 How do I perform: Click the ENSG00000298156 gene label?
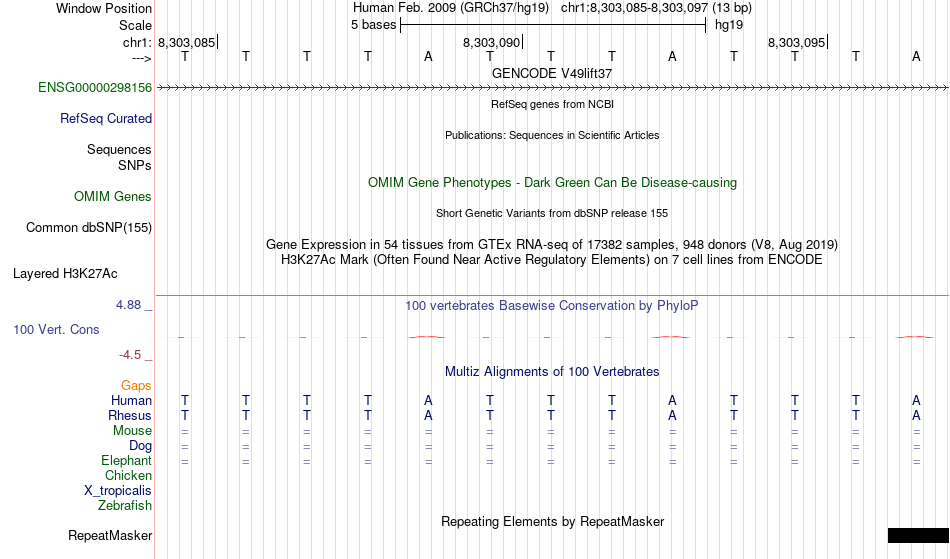pyautogui.click(x=95, y=88)
